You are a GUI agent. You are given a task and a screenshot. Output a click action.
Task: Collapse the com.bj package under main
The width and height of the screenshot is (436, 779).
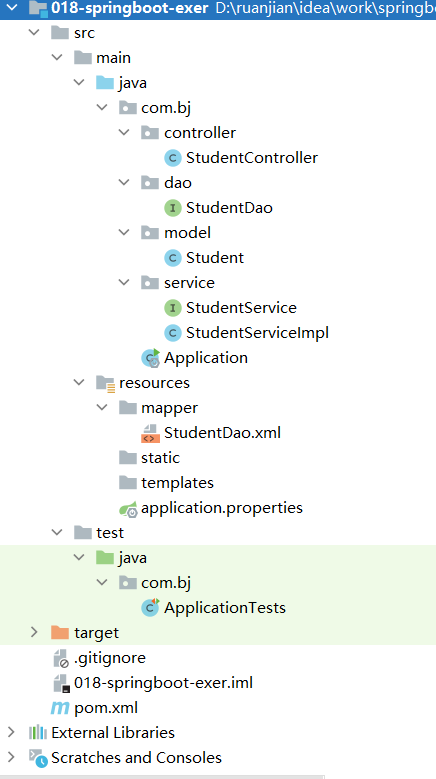[102, 107]
